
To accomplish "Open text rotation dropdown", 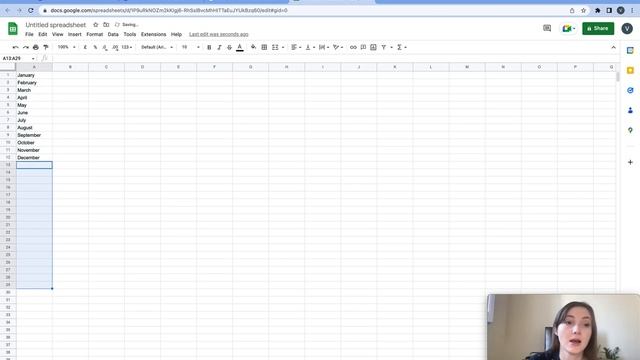I will (338, 47).
